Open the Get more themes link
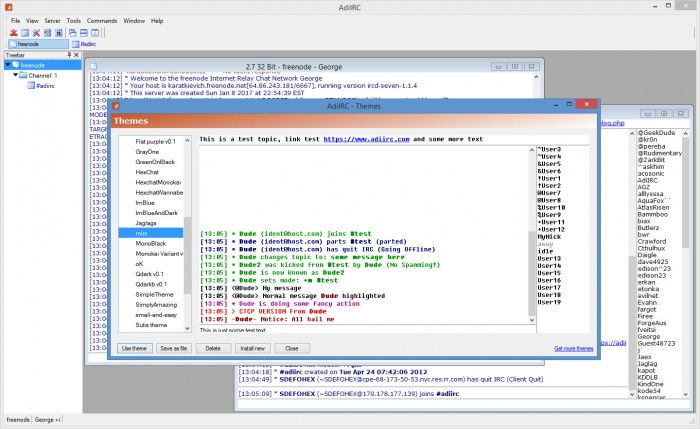This screenshot has height=429, width=700. [574, 349]
